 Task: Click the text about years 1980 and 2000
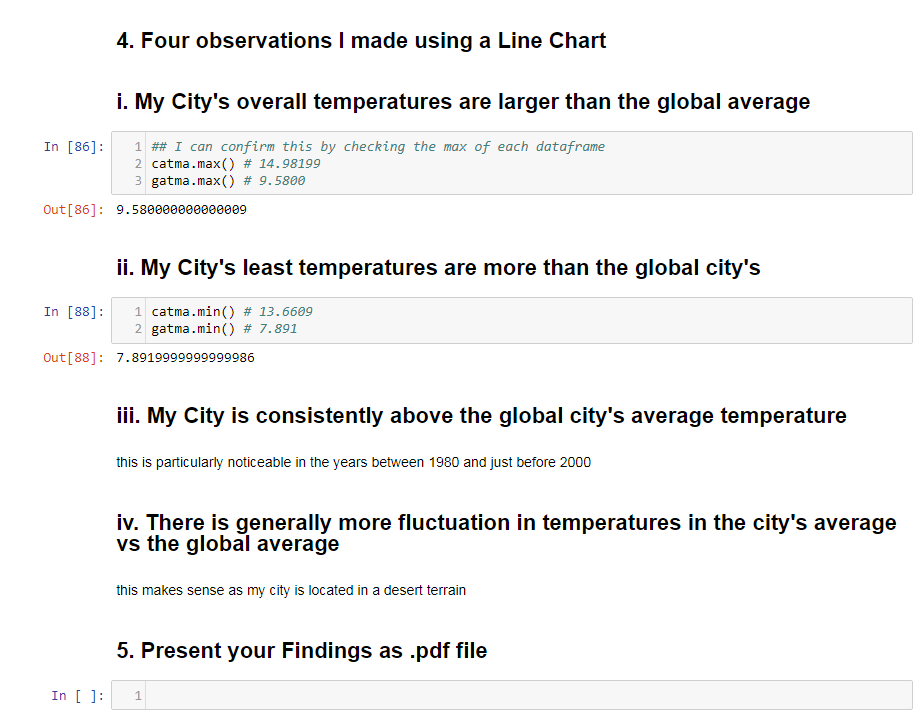[353, 463]
